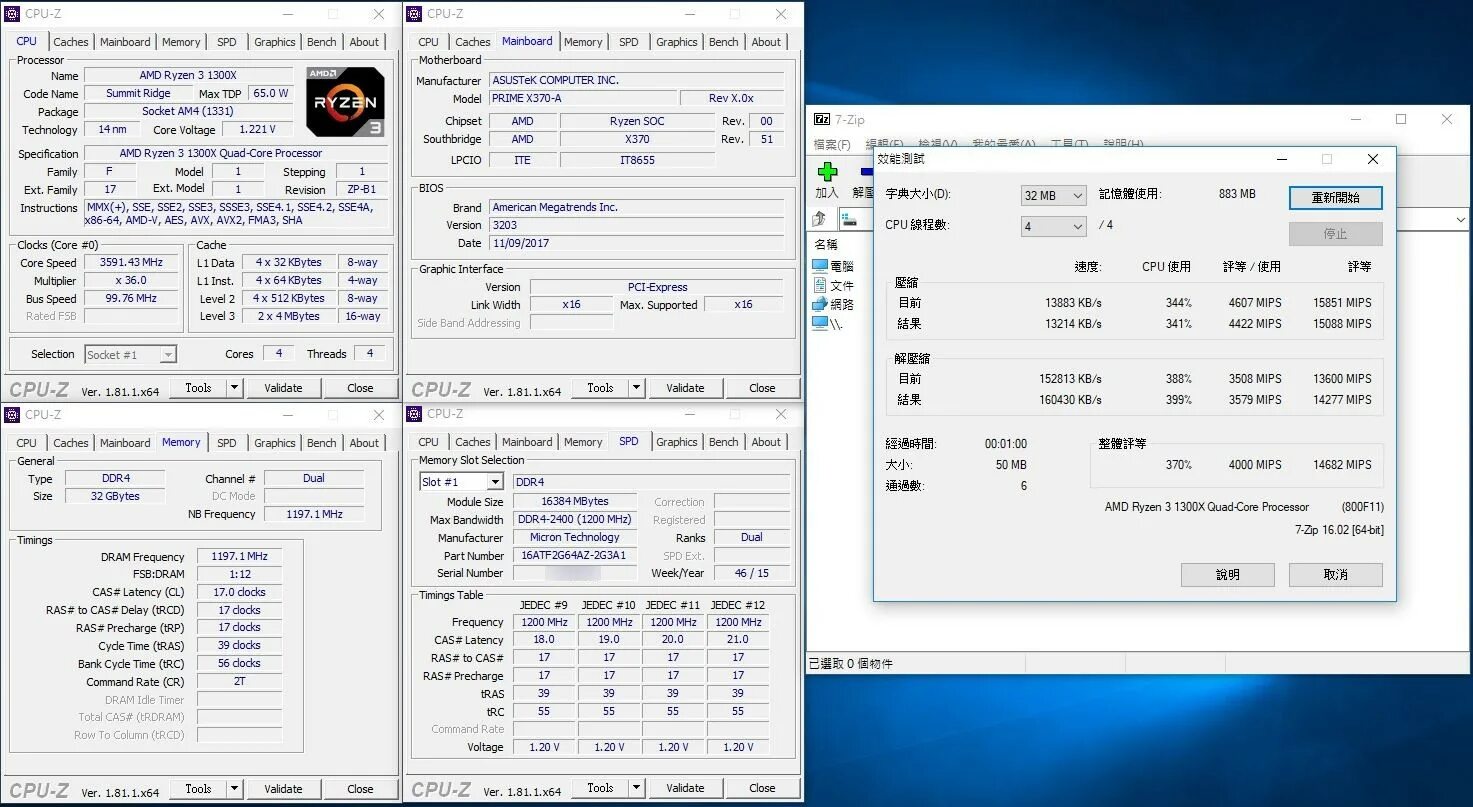Open Mainboard tab in the bottom-left Memory window

[125, 443]
